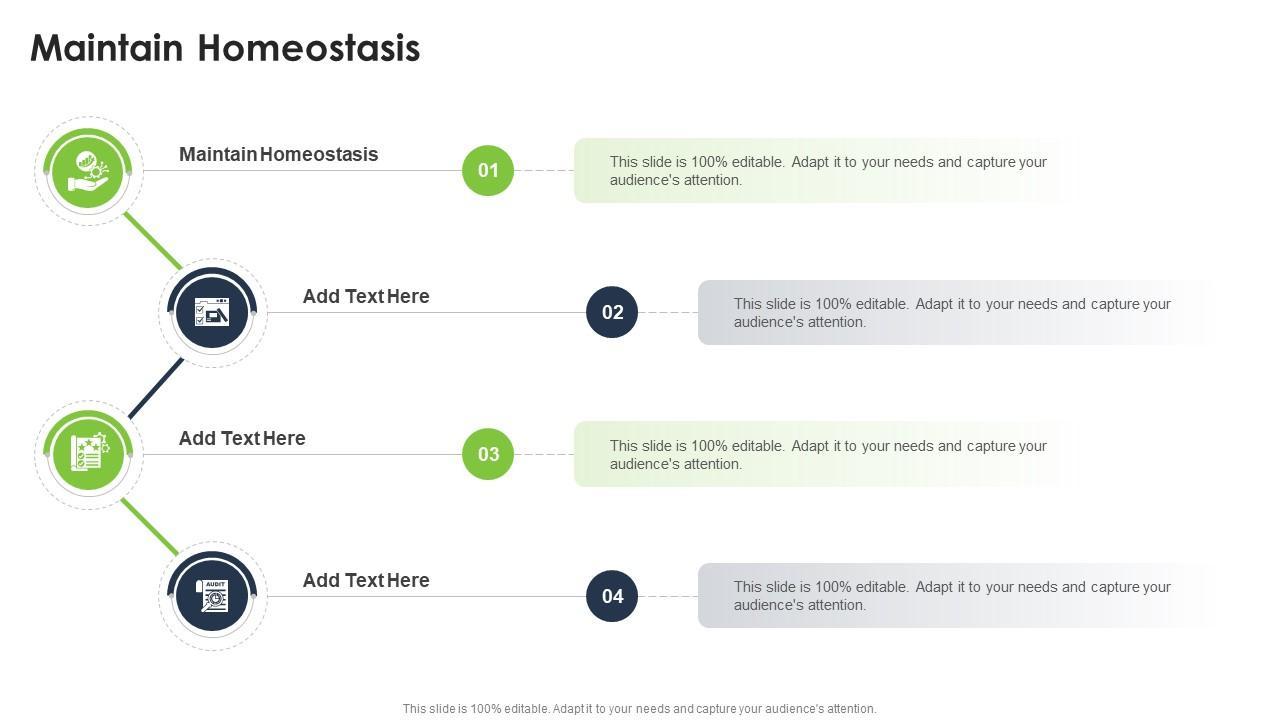Click the footer editable text at the bottom
Screen dimensions: 1280x720
coord(639,709)
